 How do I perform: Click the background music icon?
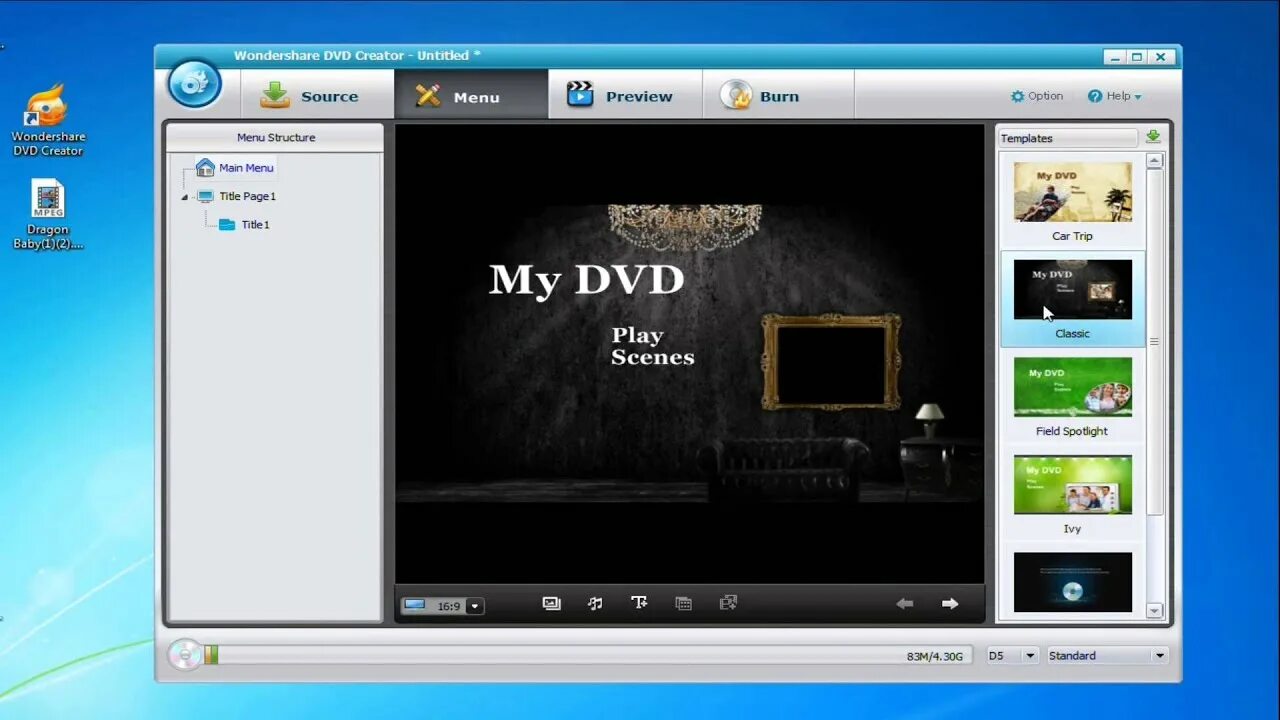pyautogui.click(x=595, y=603)
